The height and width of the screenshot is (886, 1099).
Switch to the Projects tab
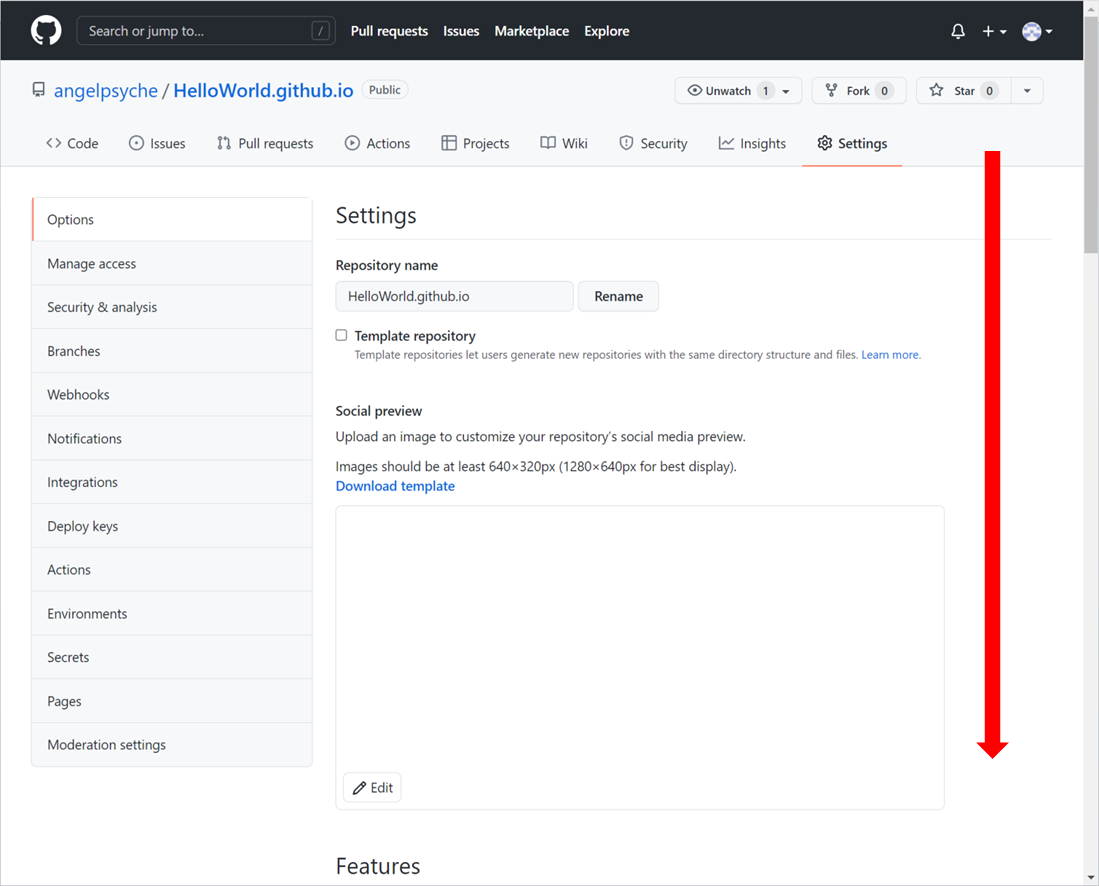coord(475,143)
